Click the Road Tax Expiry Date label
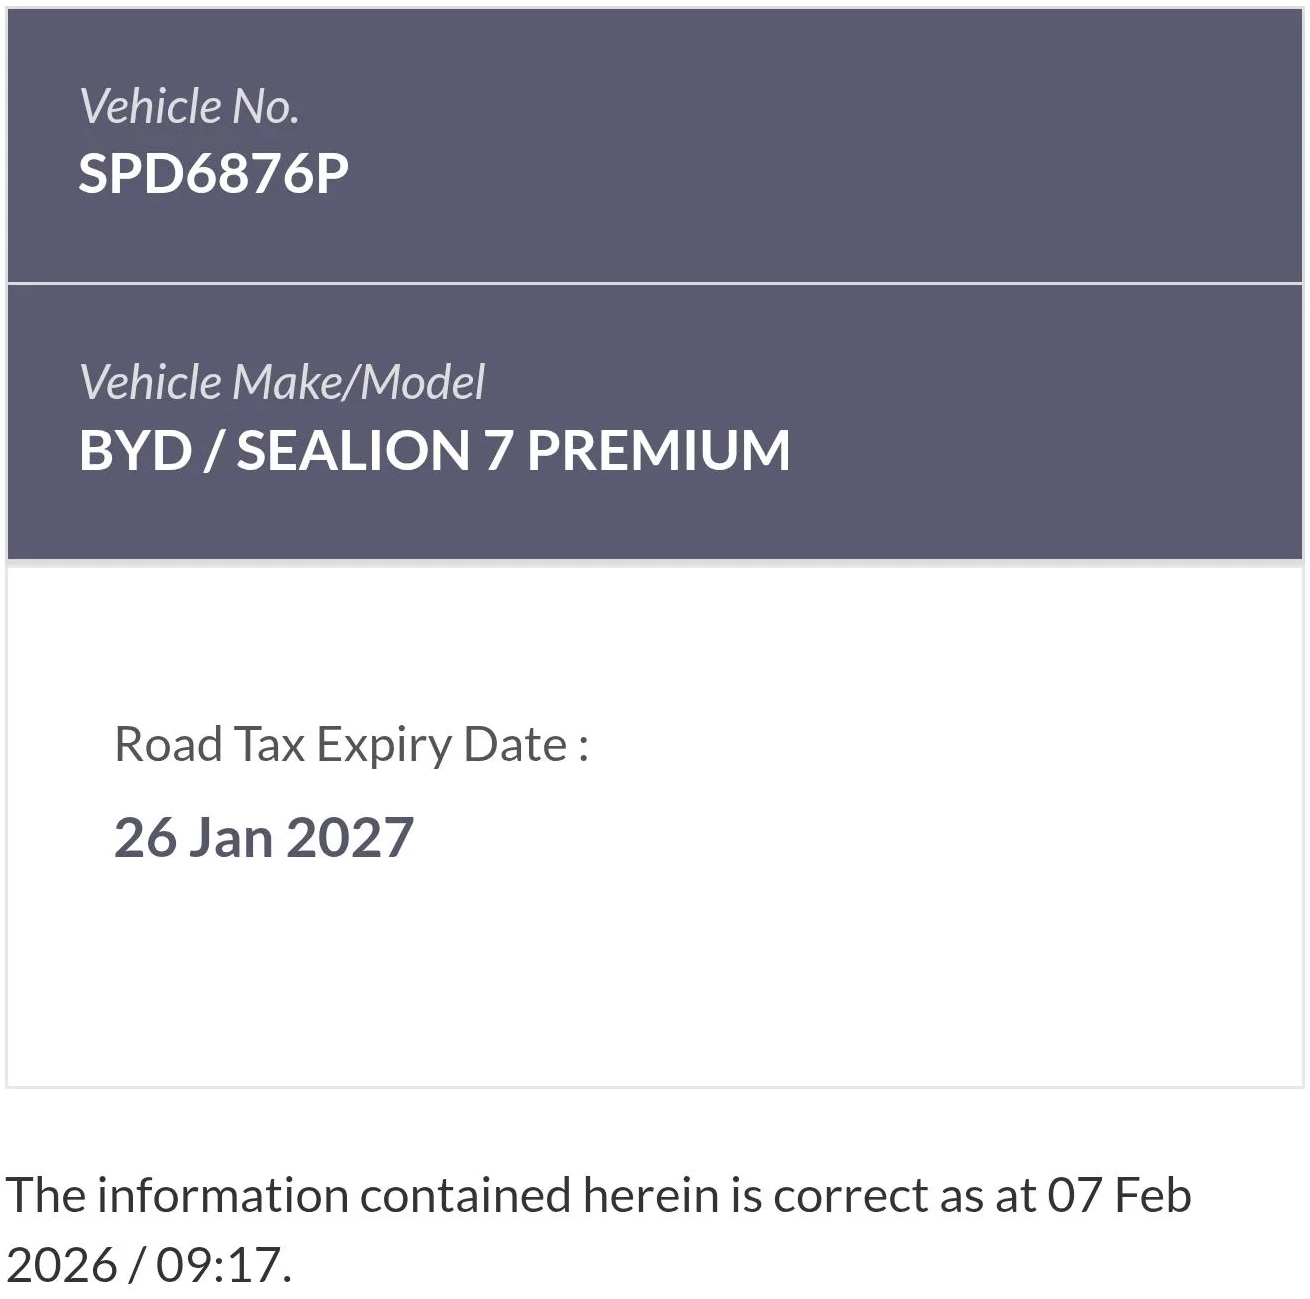Screen dimensions: 1310x1299 pos(351,745)
